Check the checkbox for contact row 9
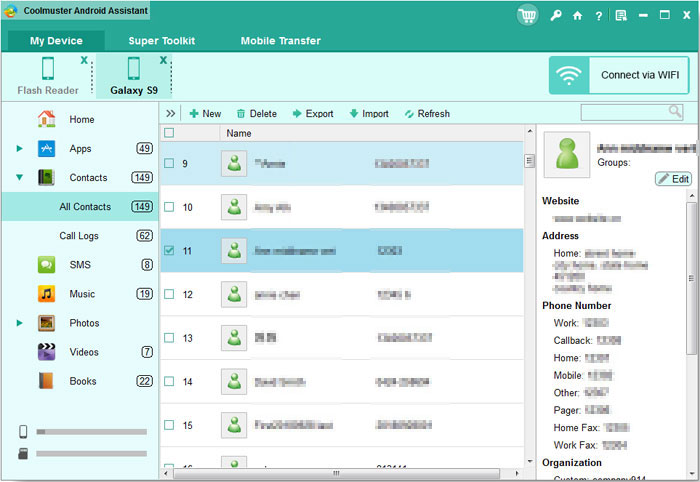This screenshot has width=700, height=482. click(169, 163)
